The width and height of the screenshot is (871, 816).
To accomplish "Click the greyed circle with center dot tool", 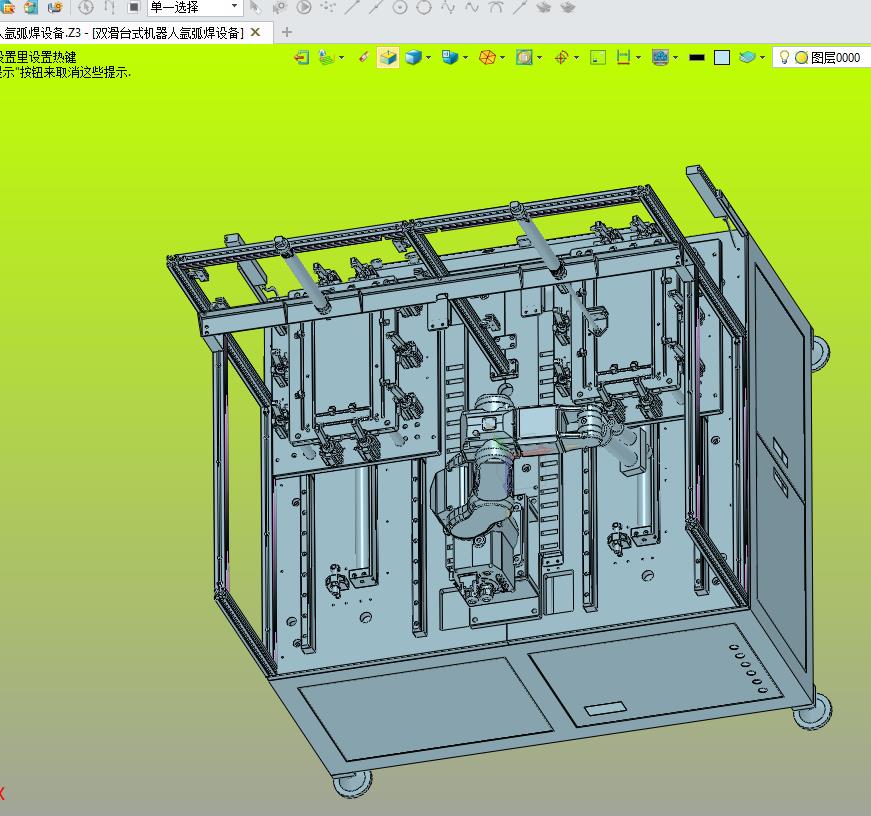I will coord(400,7).
